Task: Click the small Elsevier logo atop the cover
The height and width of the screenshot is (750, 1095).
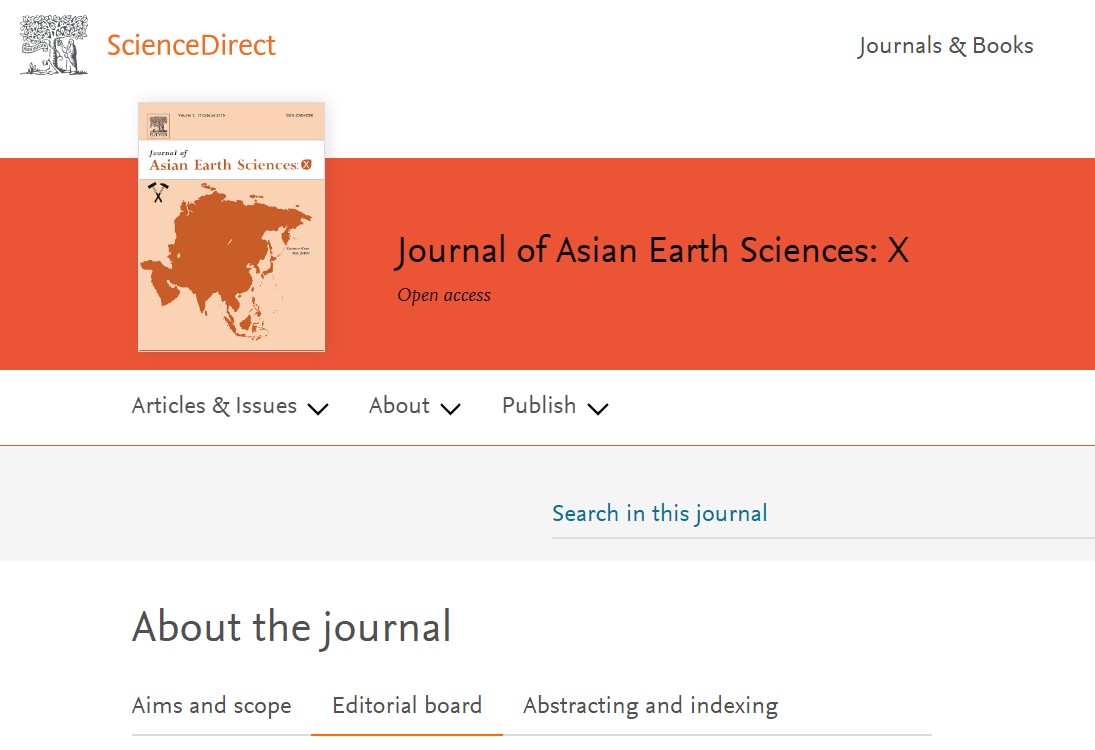Action: (159, 126)
